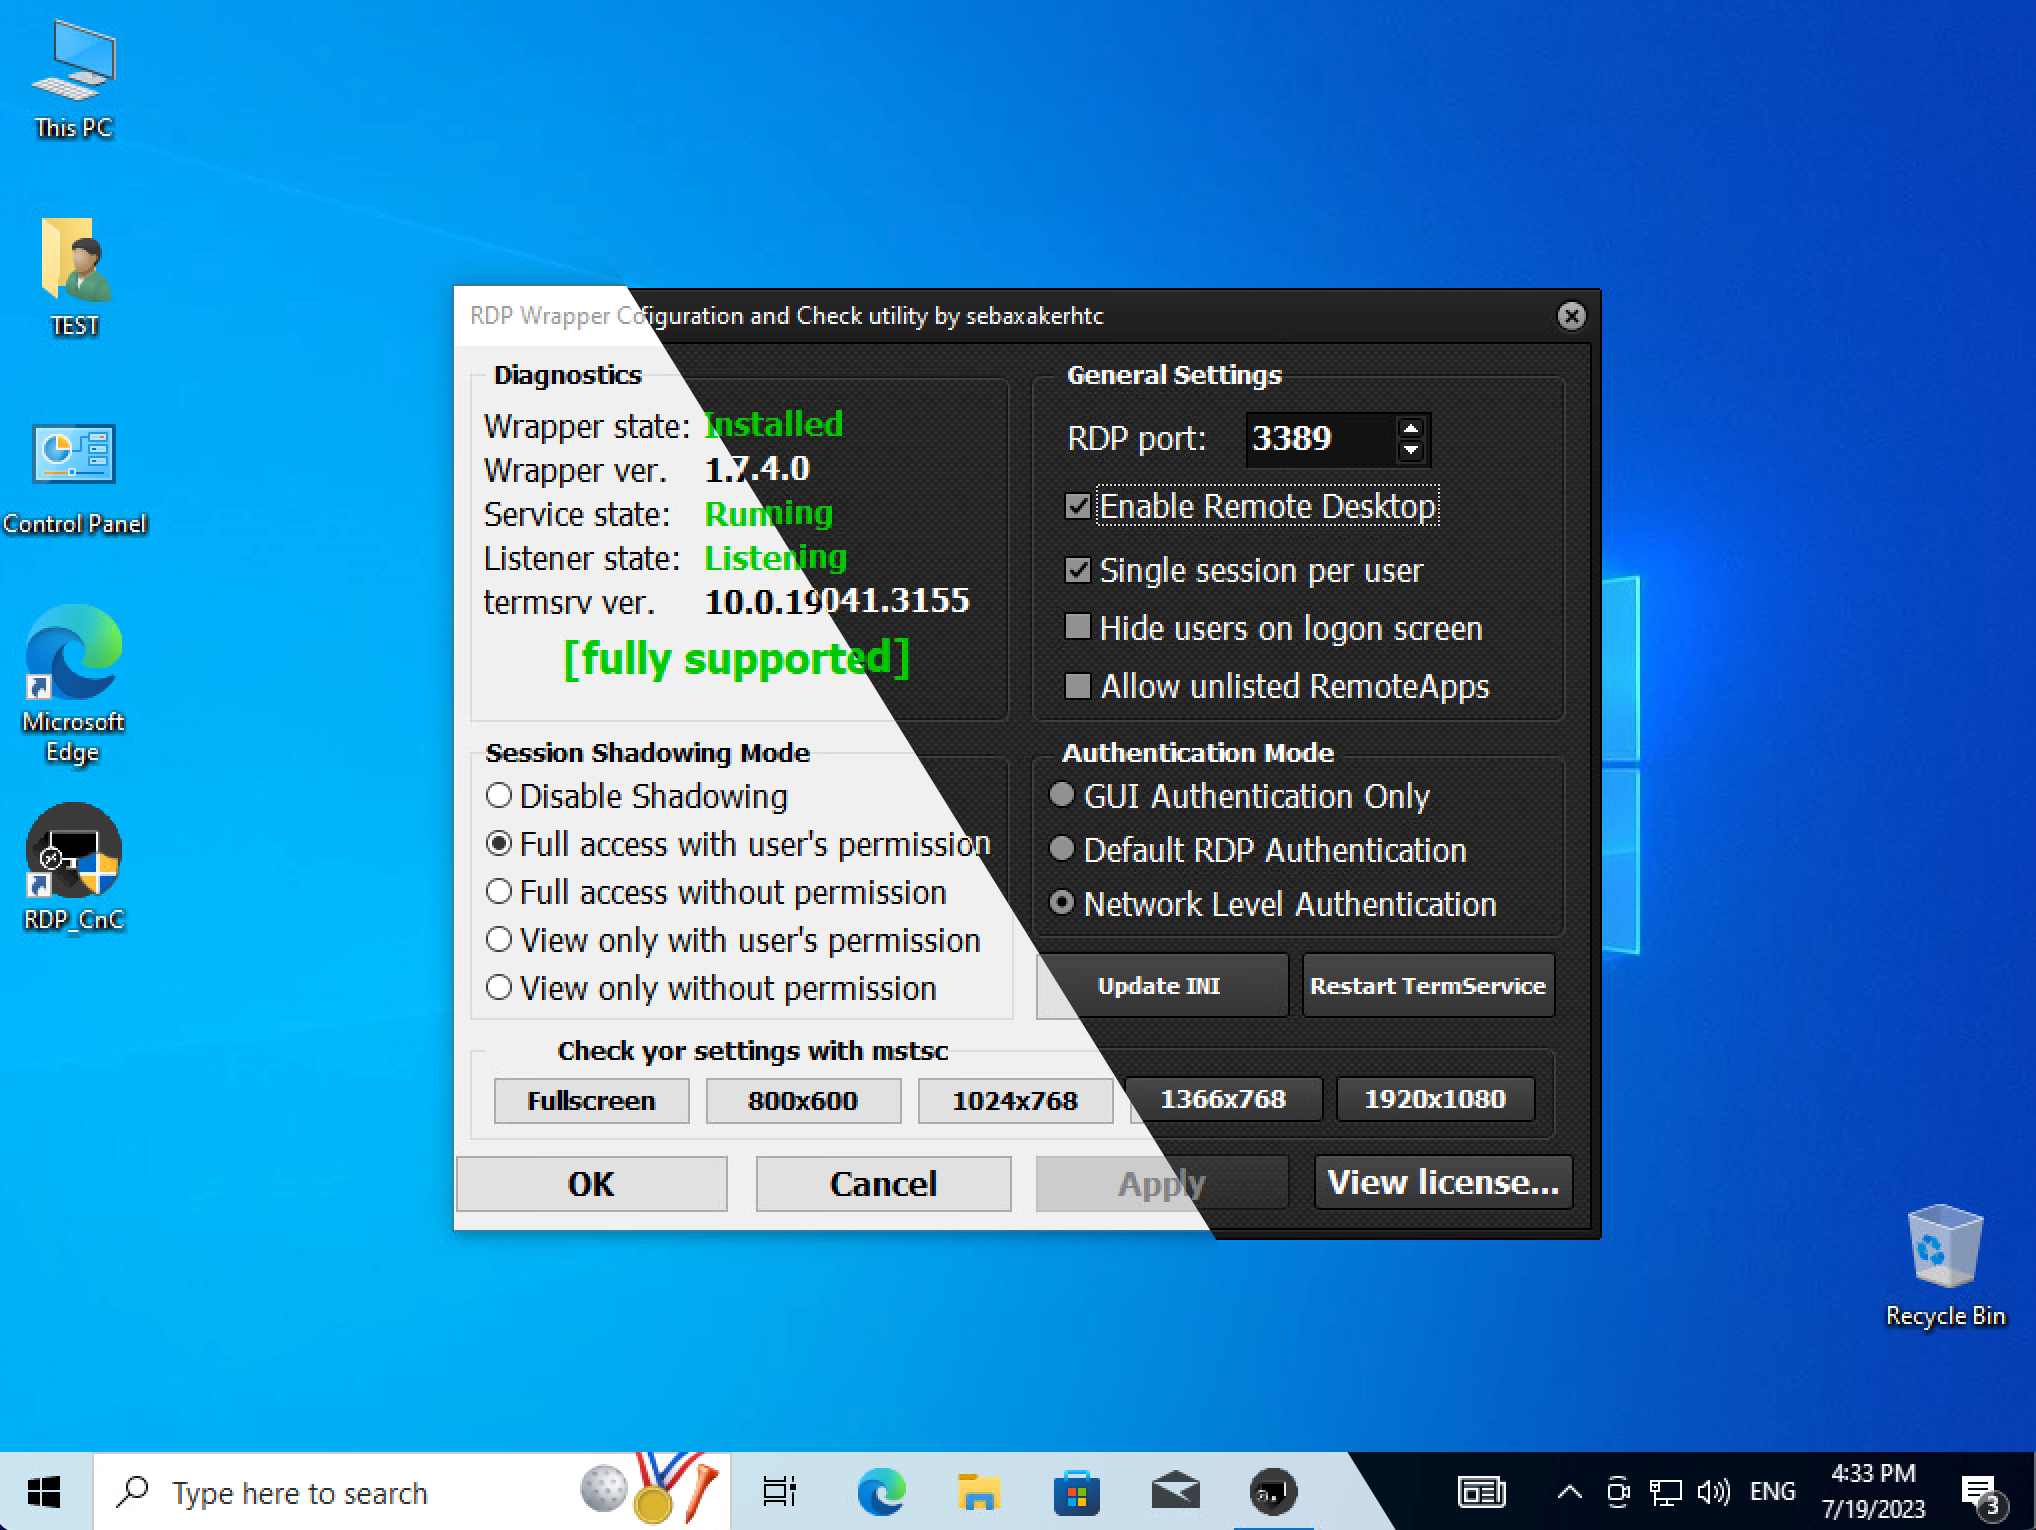Toggle Enable Remote Desktop checkbox
Image resolution: width=2036 pixels, height=1530 pixels.
click(x=1078, y=507)
